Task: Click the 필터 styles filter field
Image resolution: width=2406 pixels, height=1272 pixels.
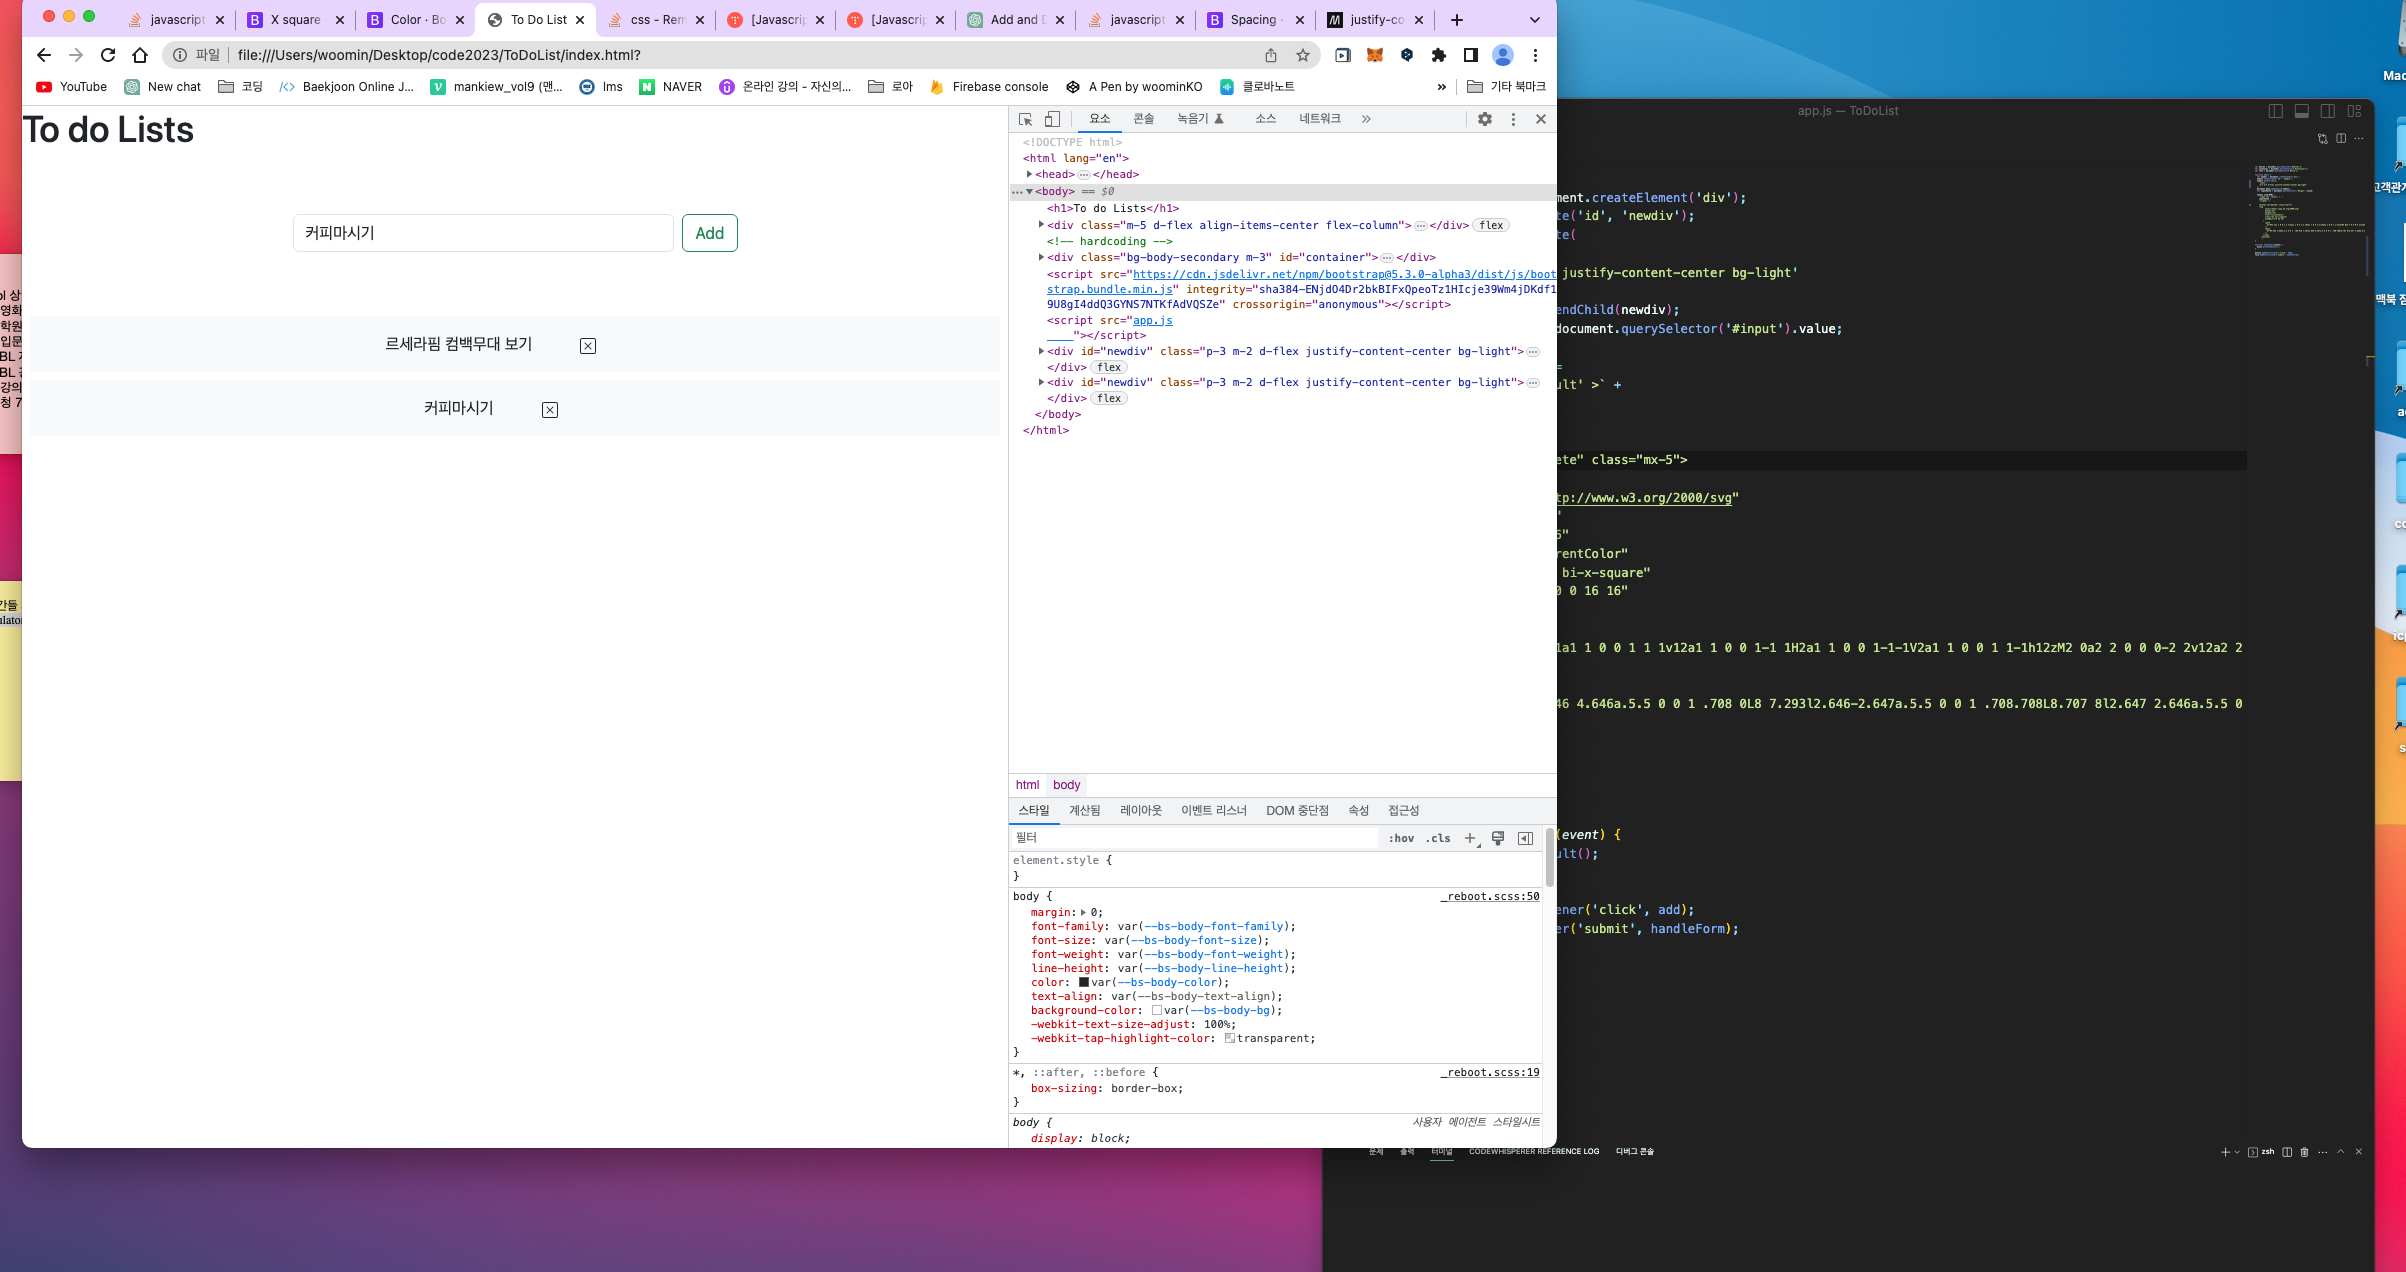Action: [x=1190, y=838]
